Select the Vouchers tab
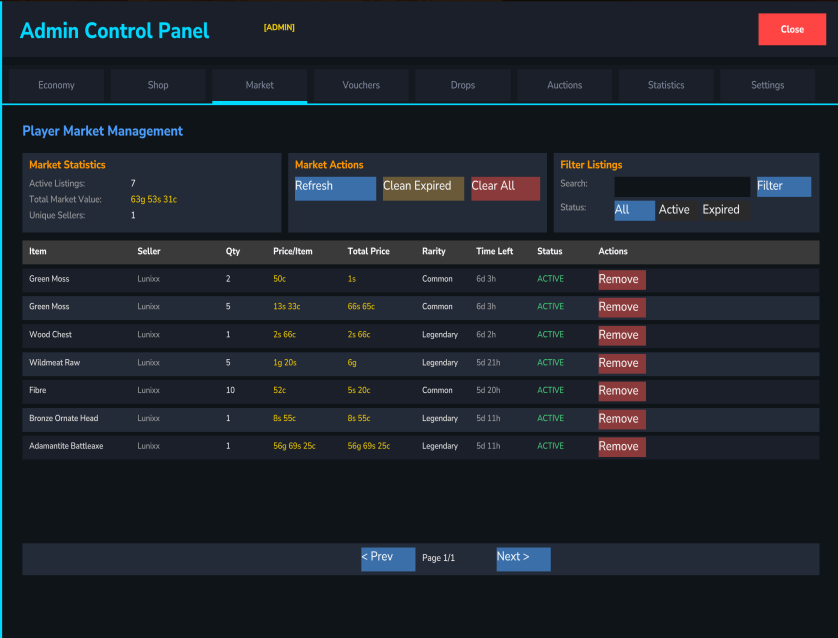Viewport: 838px width, 638px height. [361, 85]
